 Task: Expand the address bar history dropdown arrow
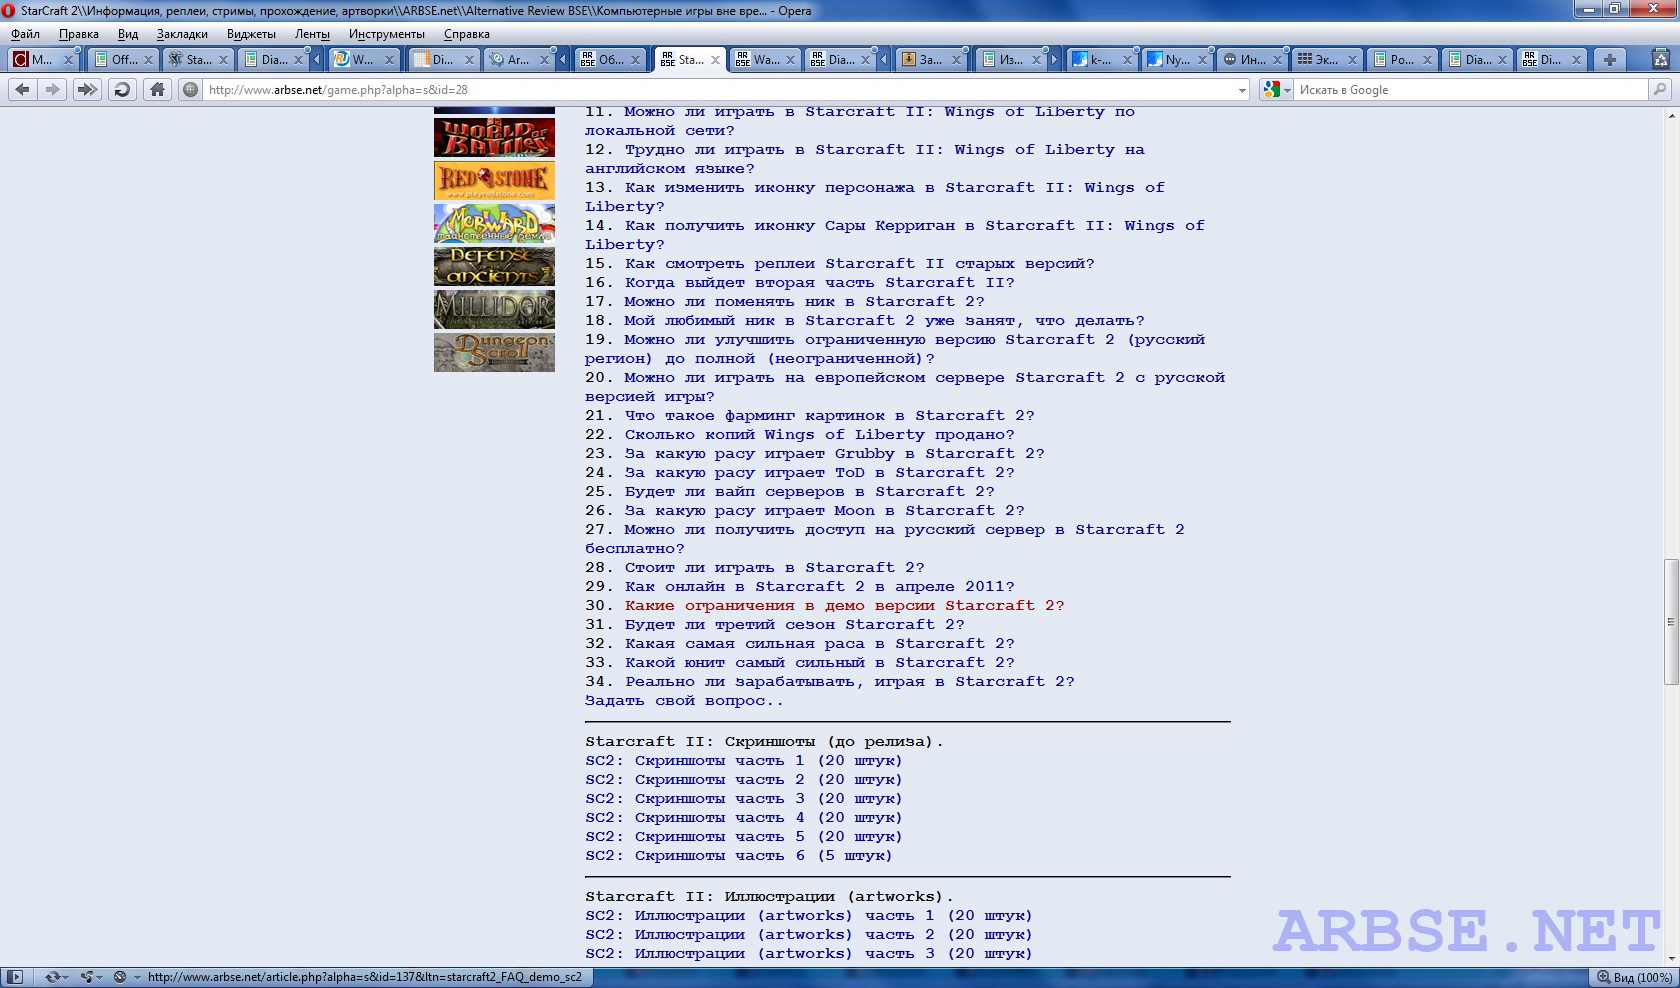[x=1242, y=90]
